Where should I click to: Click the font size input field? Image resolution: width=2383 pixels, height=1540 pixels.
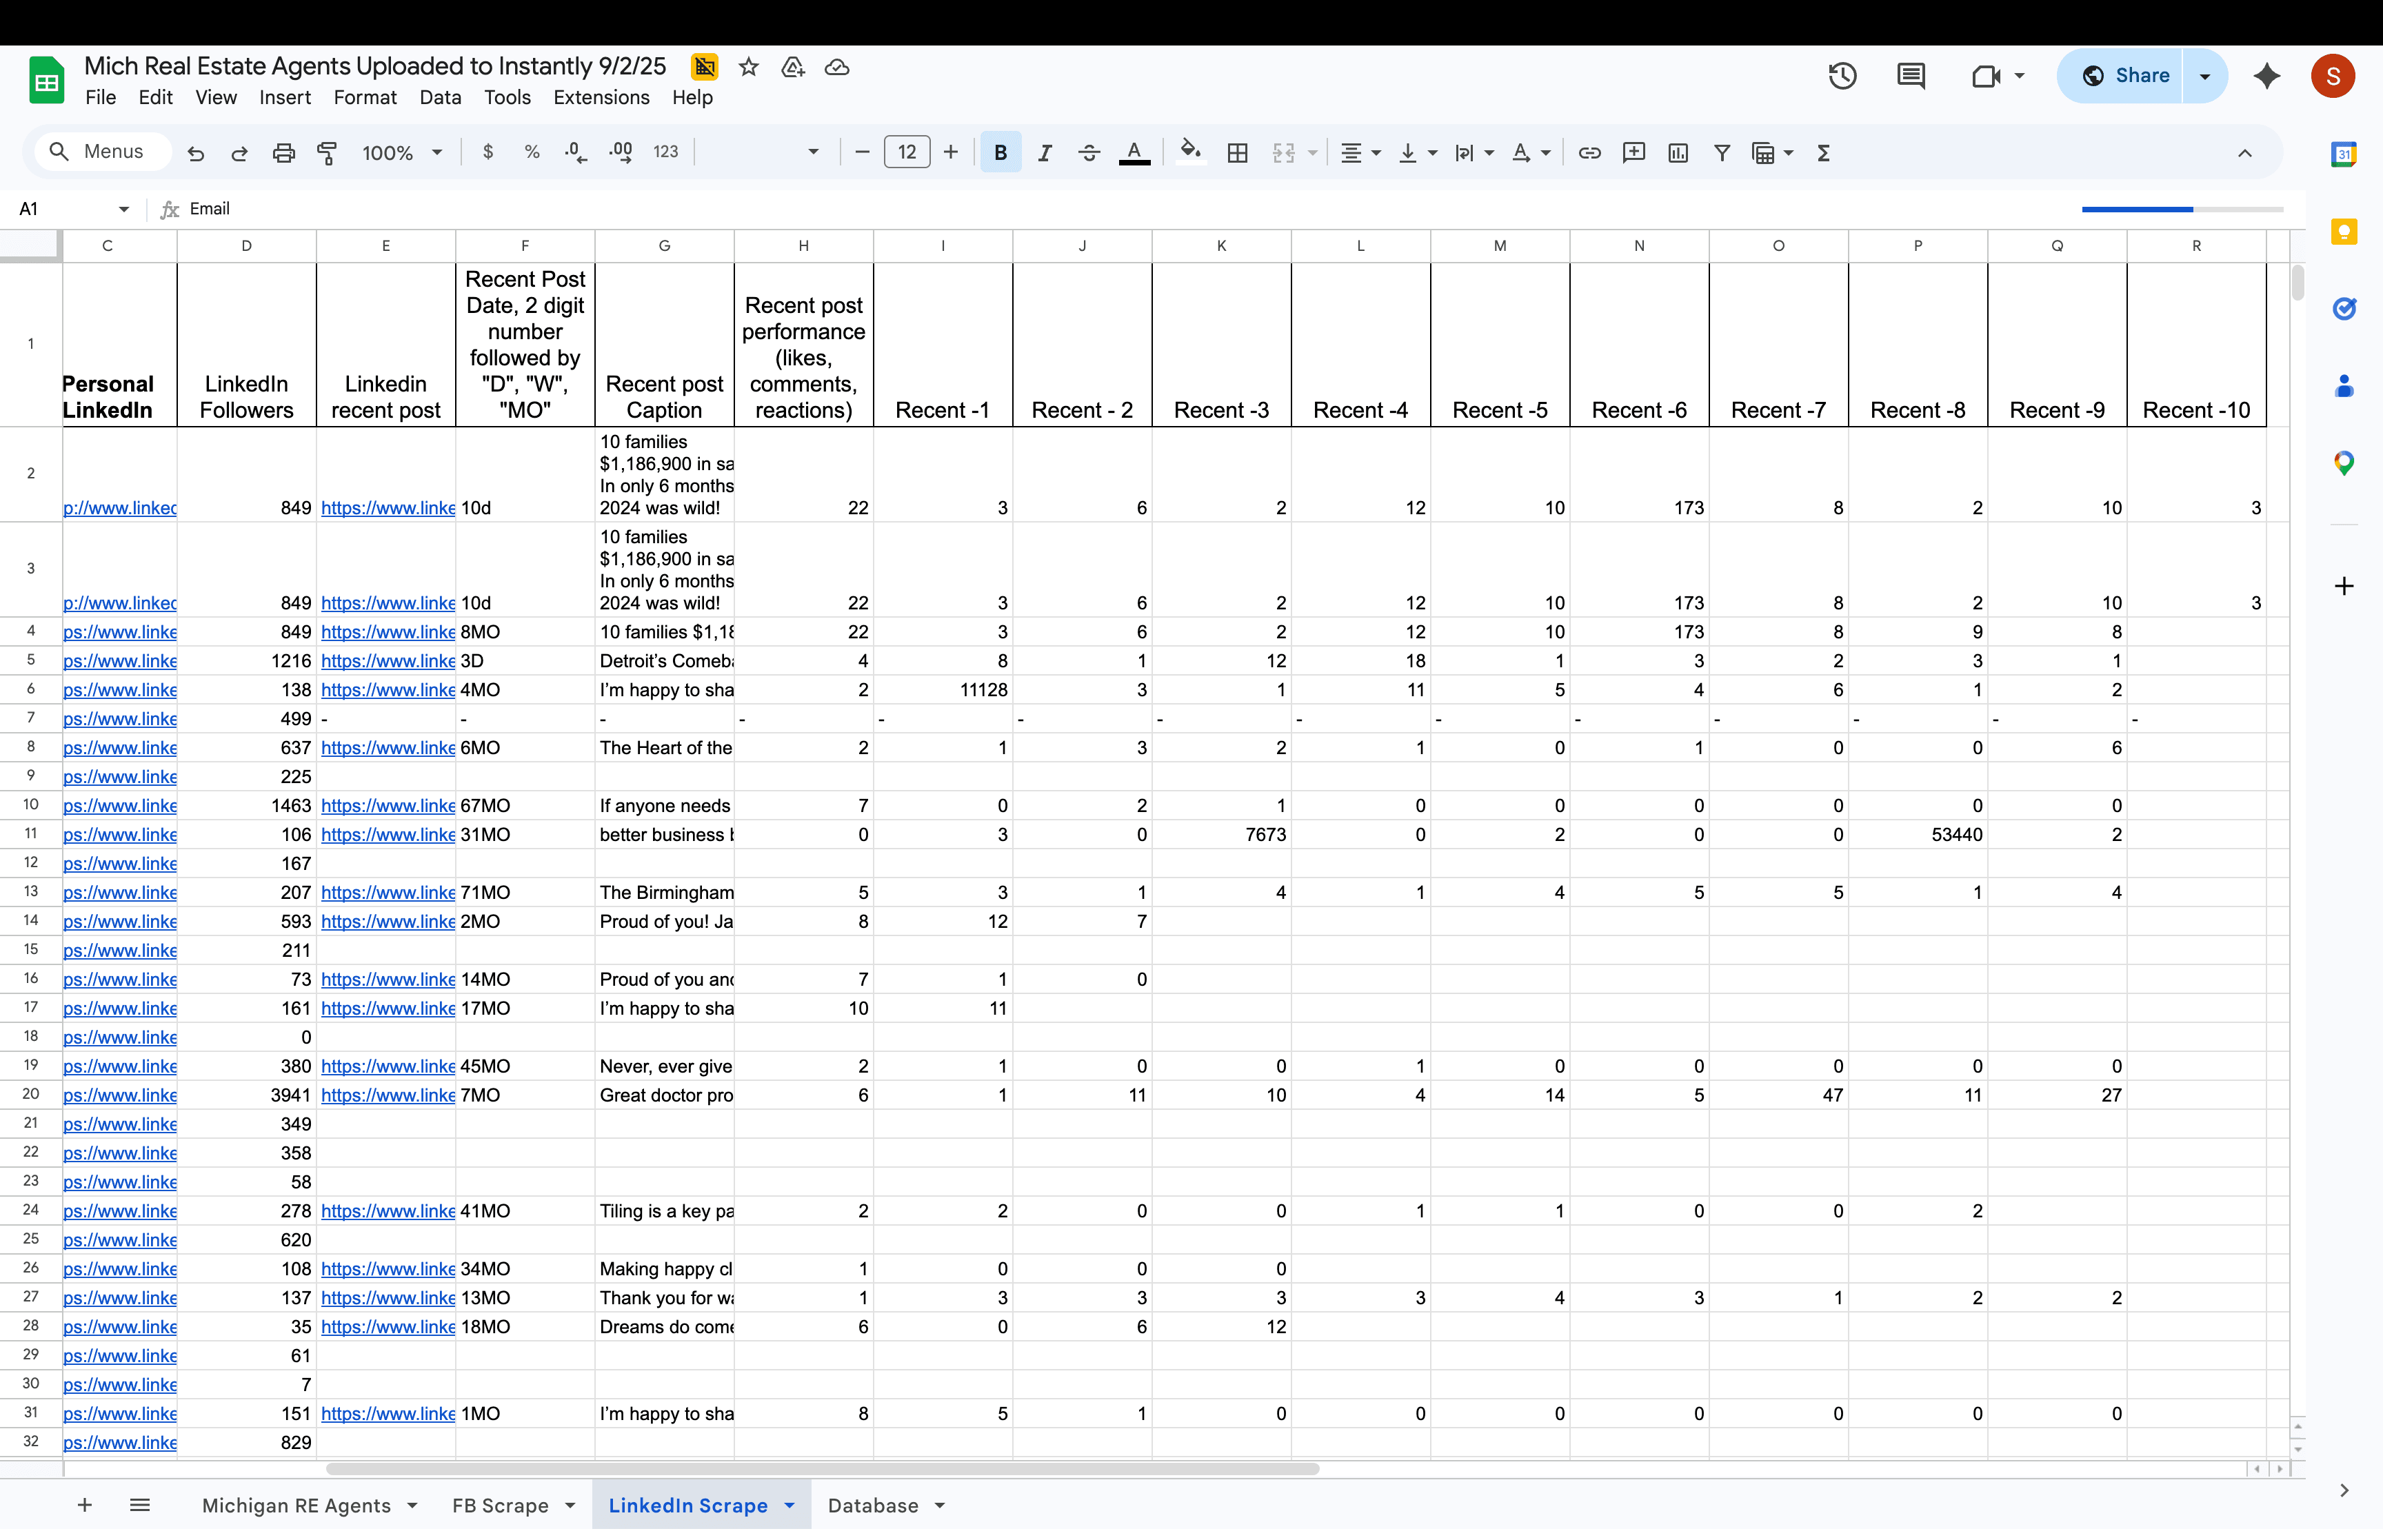[x=907, y=152]
